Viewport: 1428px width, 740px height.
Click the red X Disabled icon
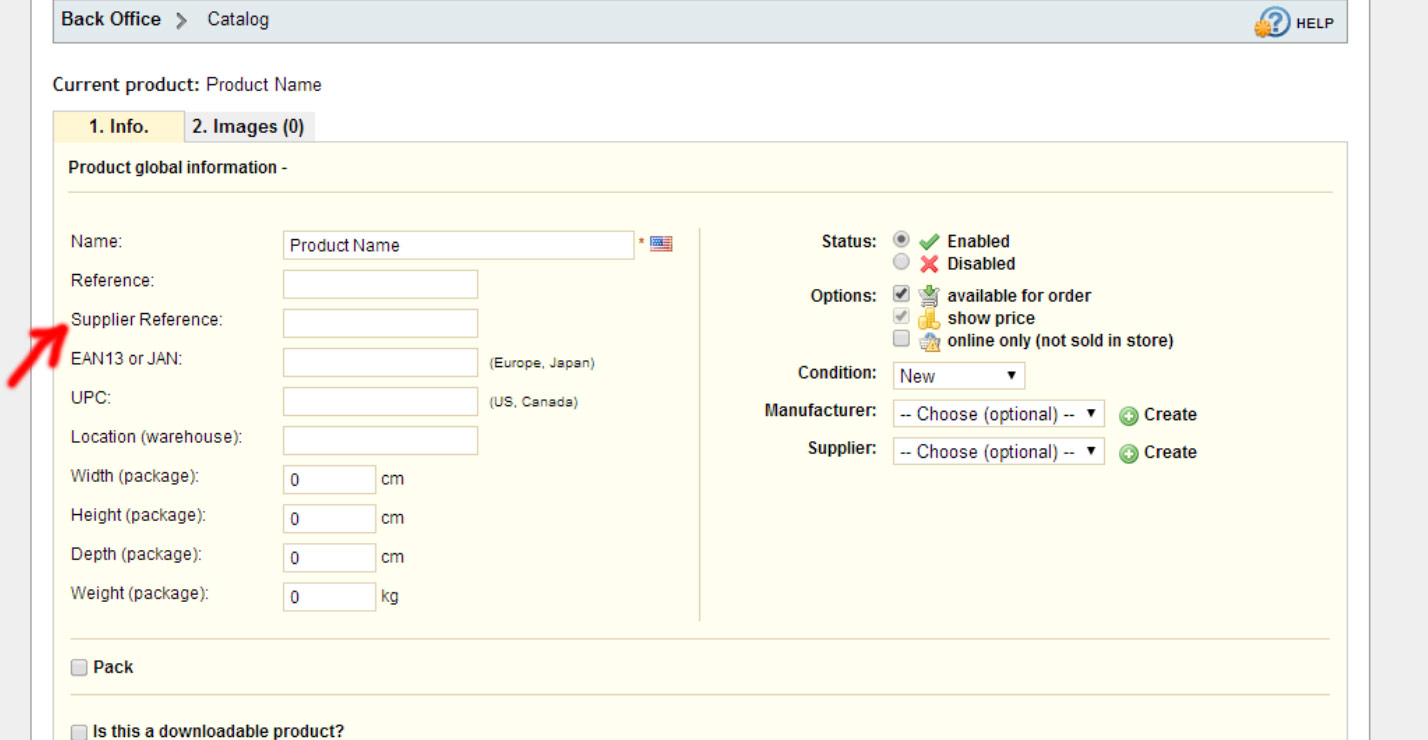[930, 264]
